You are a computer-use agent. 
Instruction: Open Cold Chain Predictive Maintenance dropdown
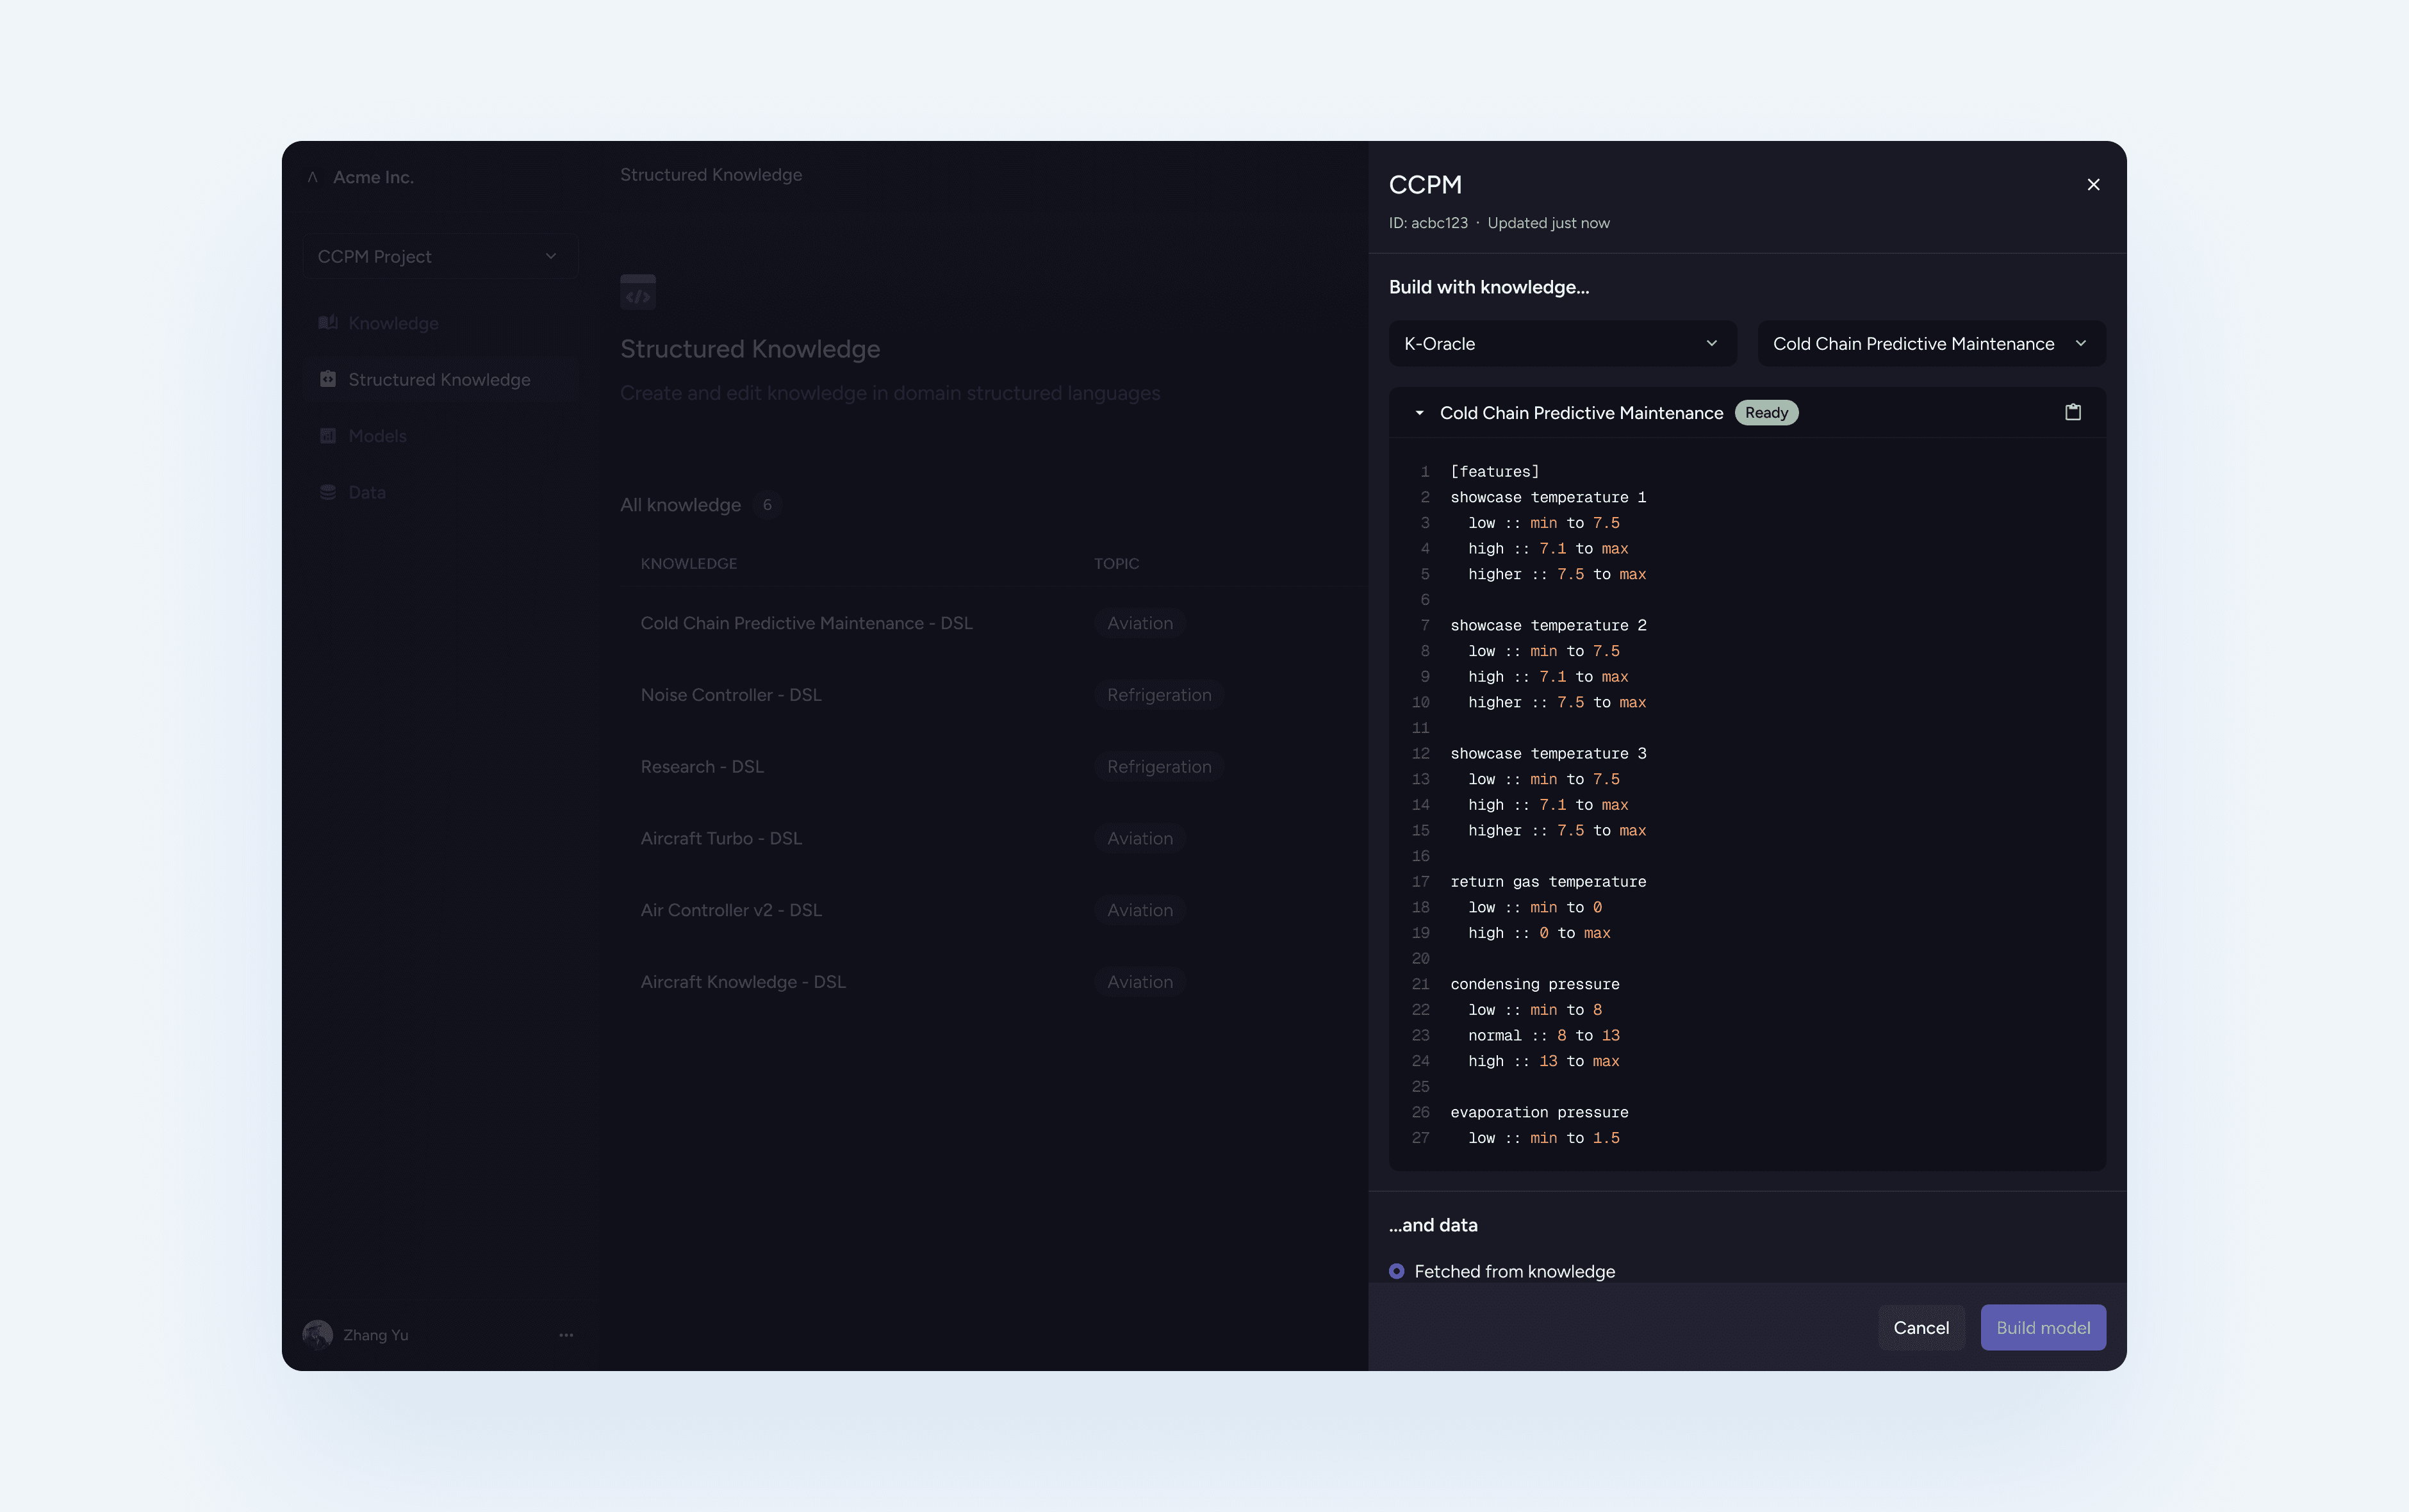coord(1930,343)
